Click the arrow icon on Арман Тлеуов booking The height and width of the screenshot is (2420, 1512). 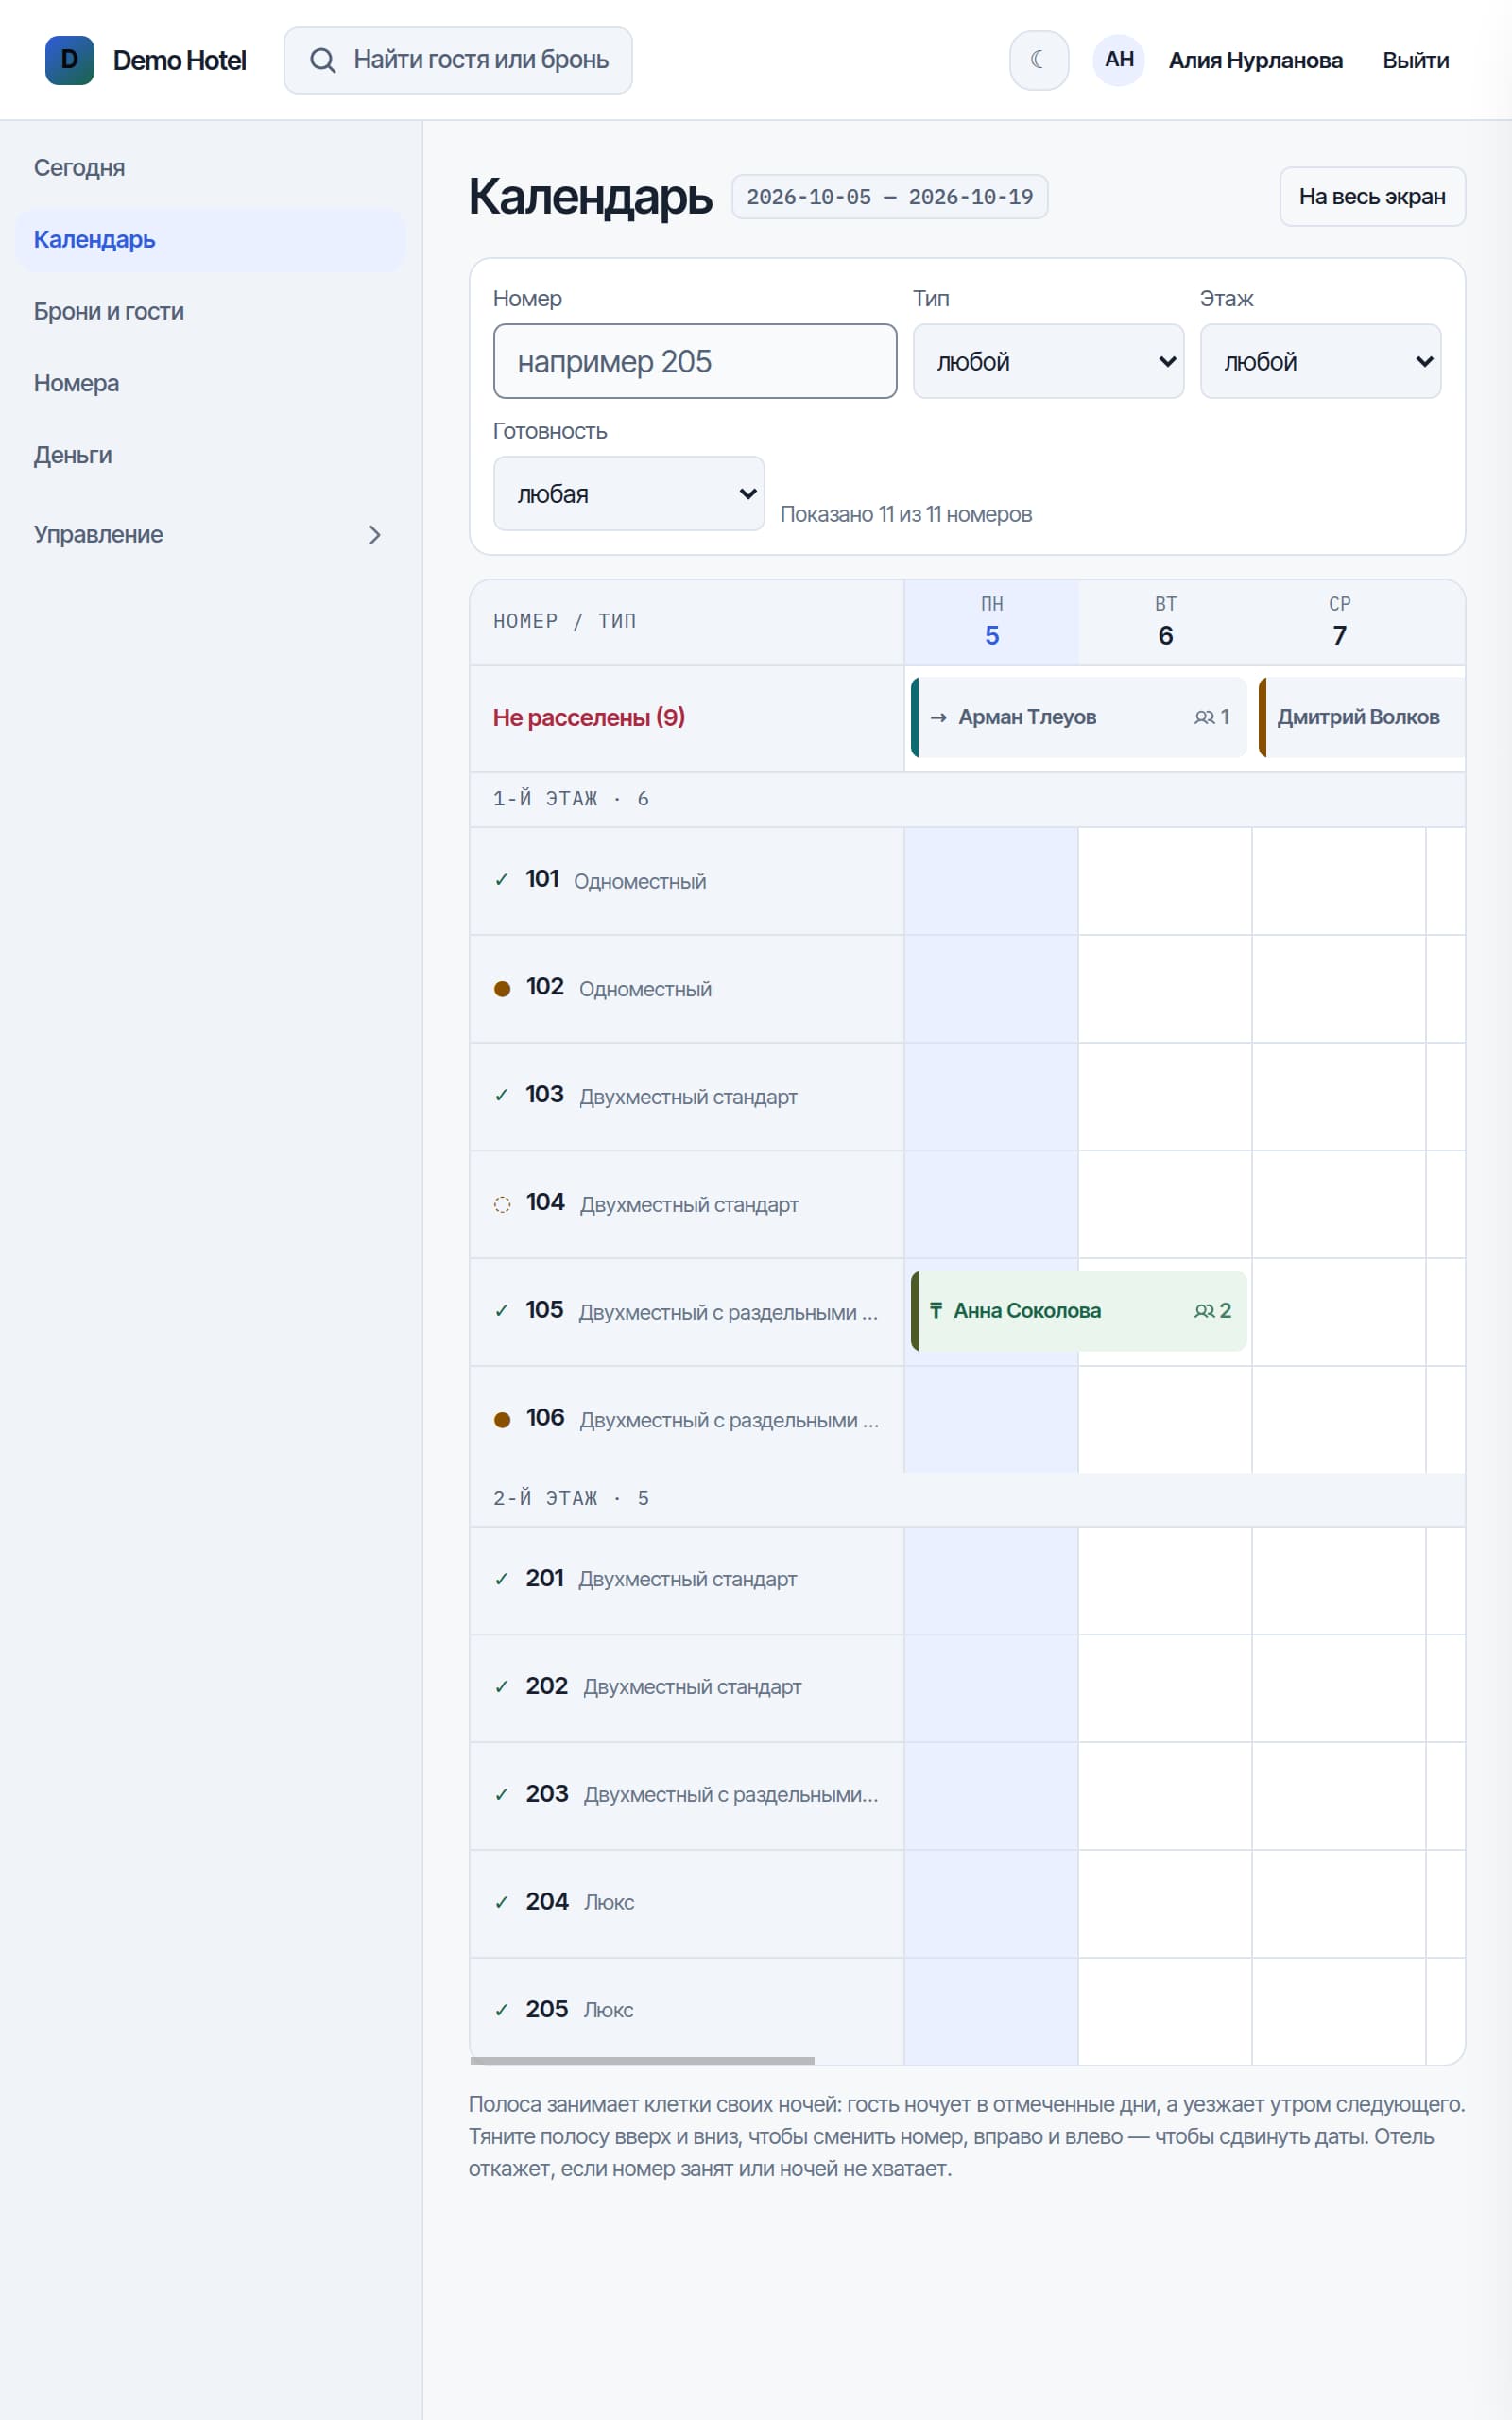tap(938, 717)
